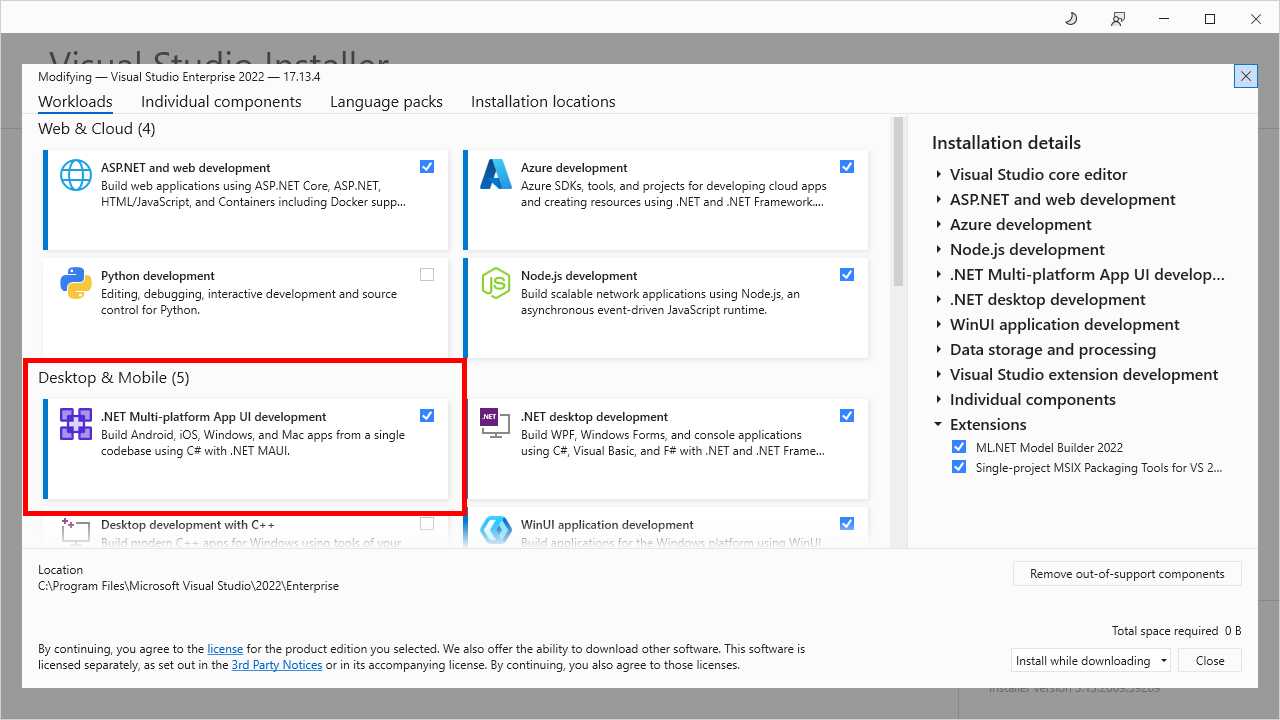
Task: Expand WinUI application development details
Action: [x=939, y=324]
